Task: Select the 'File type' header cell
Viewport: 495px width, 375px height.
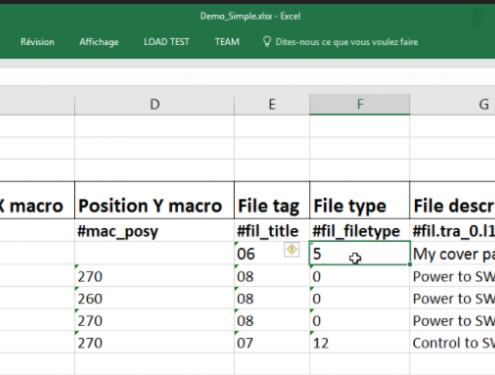Action: (360, 200)
